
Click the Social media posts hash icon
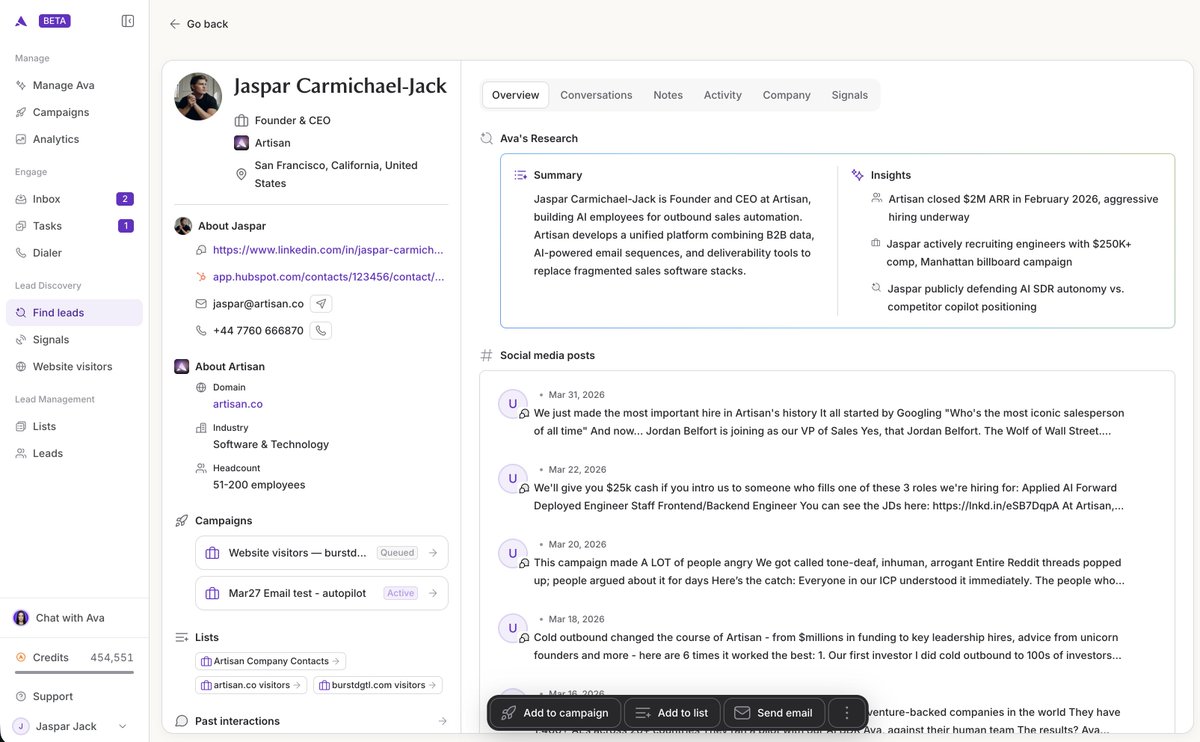(487, 355)
